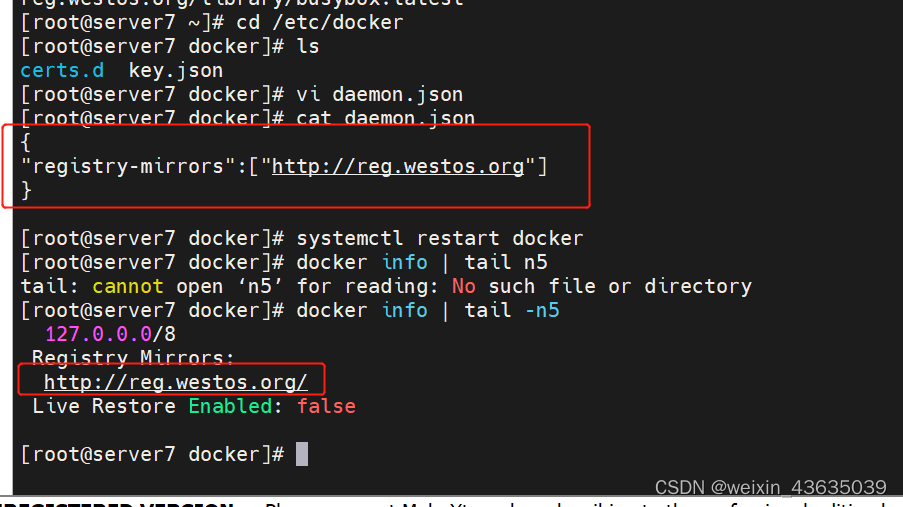Click the 'No such file or directory' error
903x507 pixels.
pyautogui.click(x=602, y=286)
